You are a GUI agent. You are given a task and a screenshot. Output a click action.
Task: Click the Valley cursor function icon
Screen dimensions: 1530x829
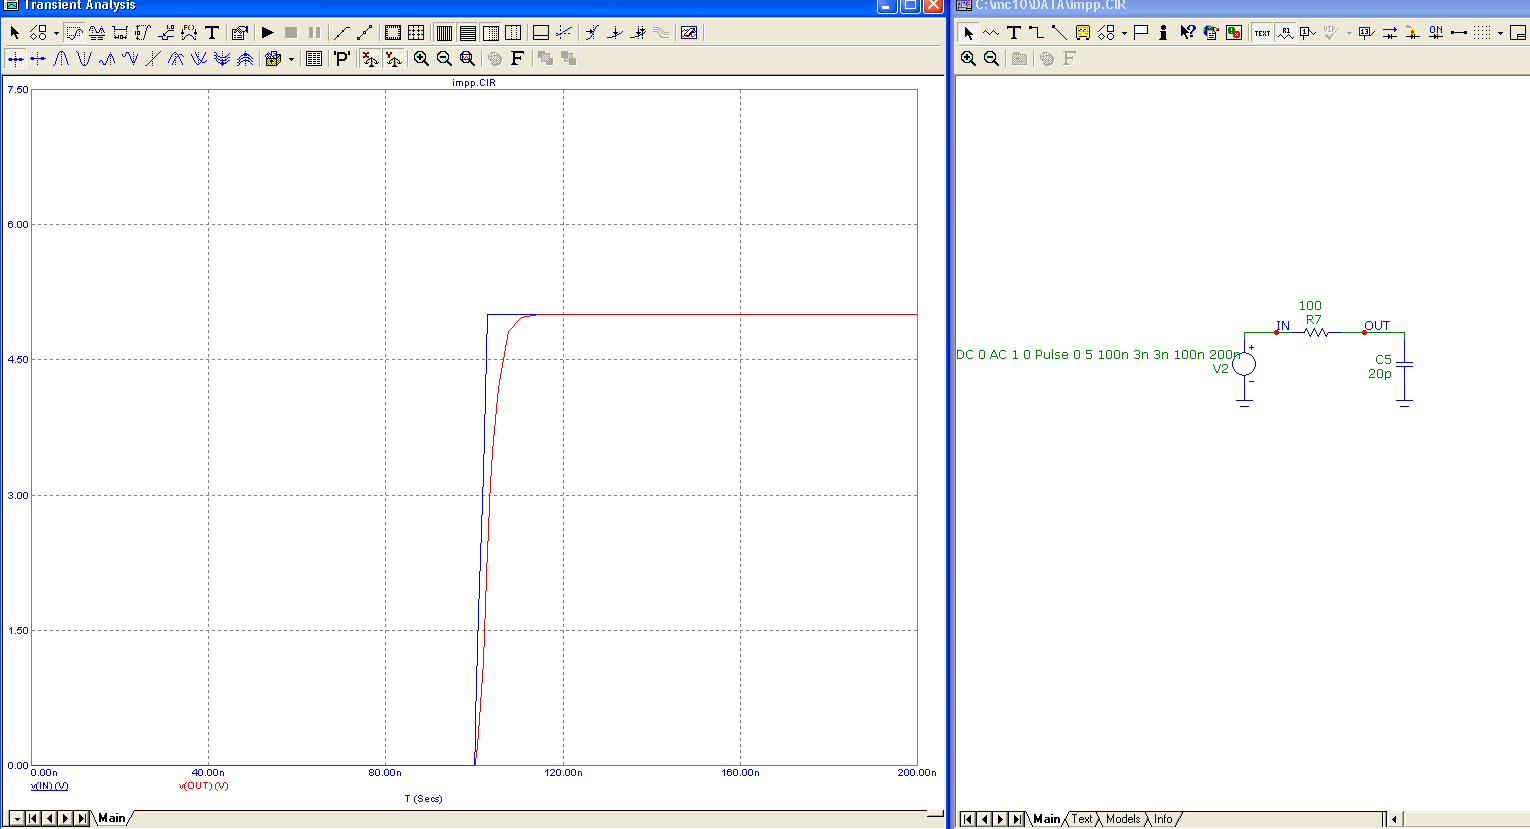[84, 59]
